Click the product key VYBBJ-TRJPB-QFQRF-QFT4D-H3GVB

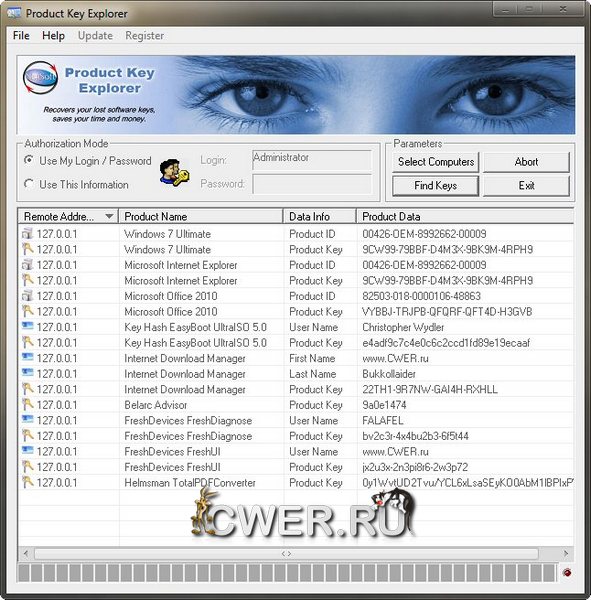(447, 311)
